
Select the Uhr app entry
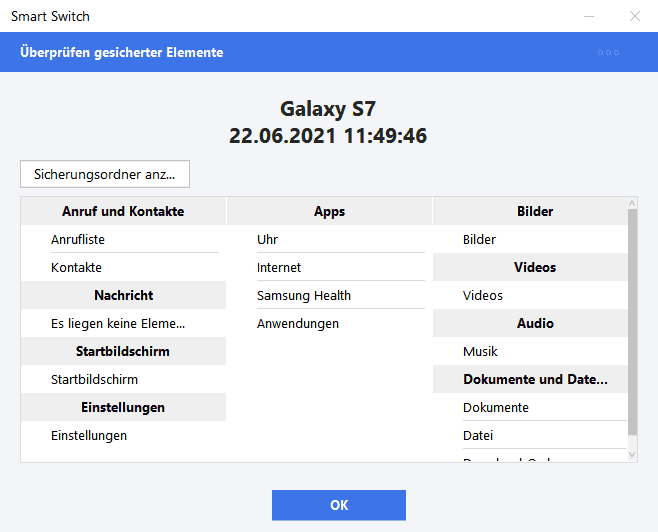pos(329,240)
